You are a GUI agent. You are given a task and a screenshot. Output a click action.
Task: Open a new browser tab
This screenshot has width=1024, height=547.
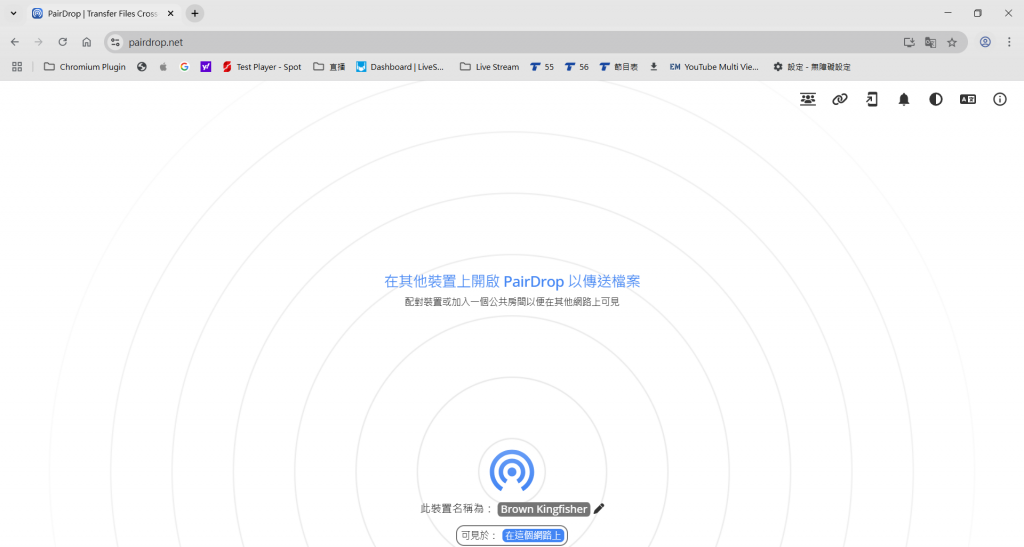(x=195, y=13)
